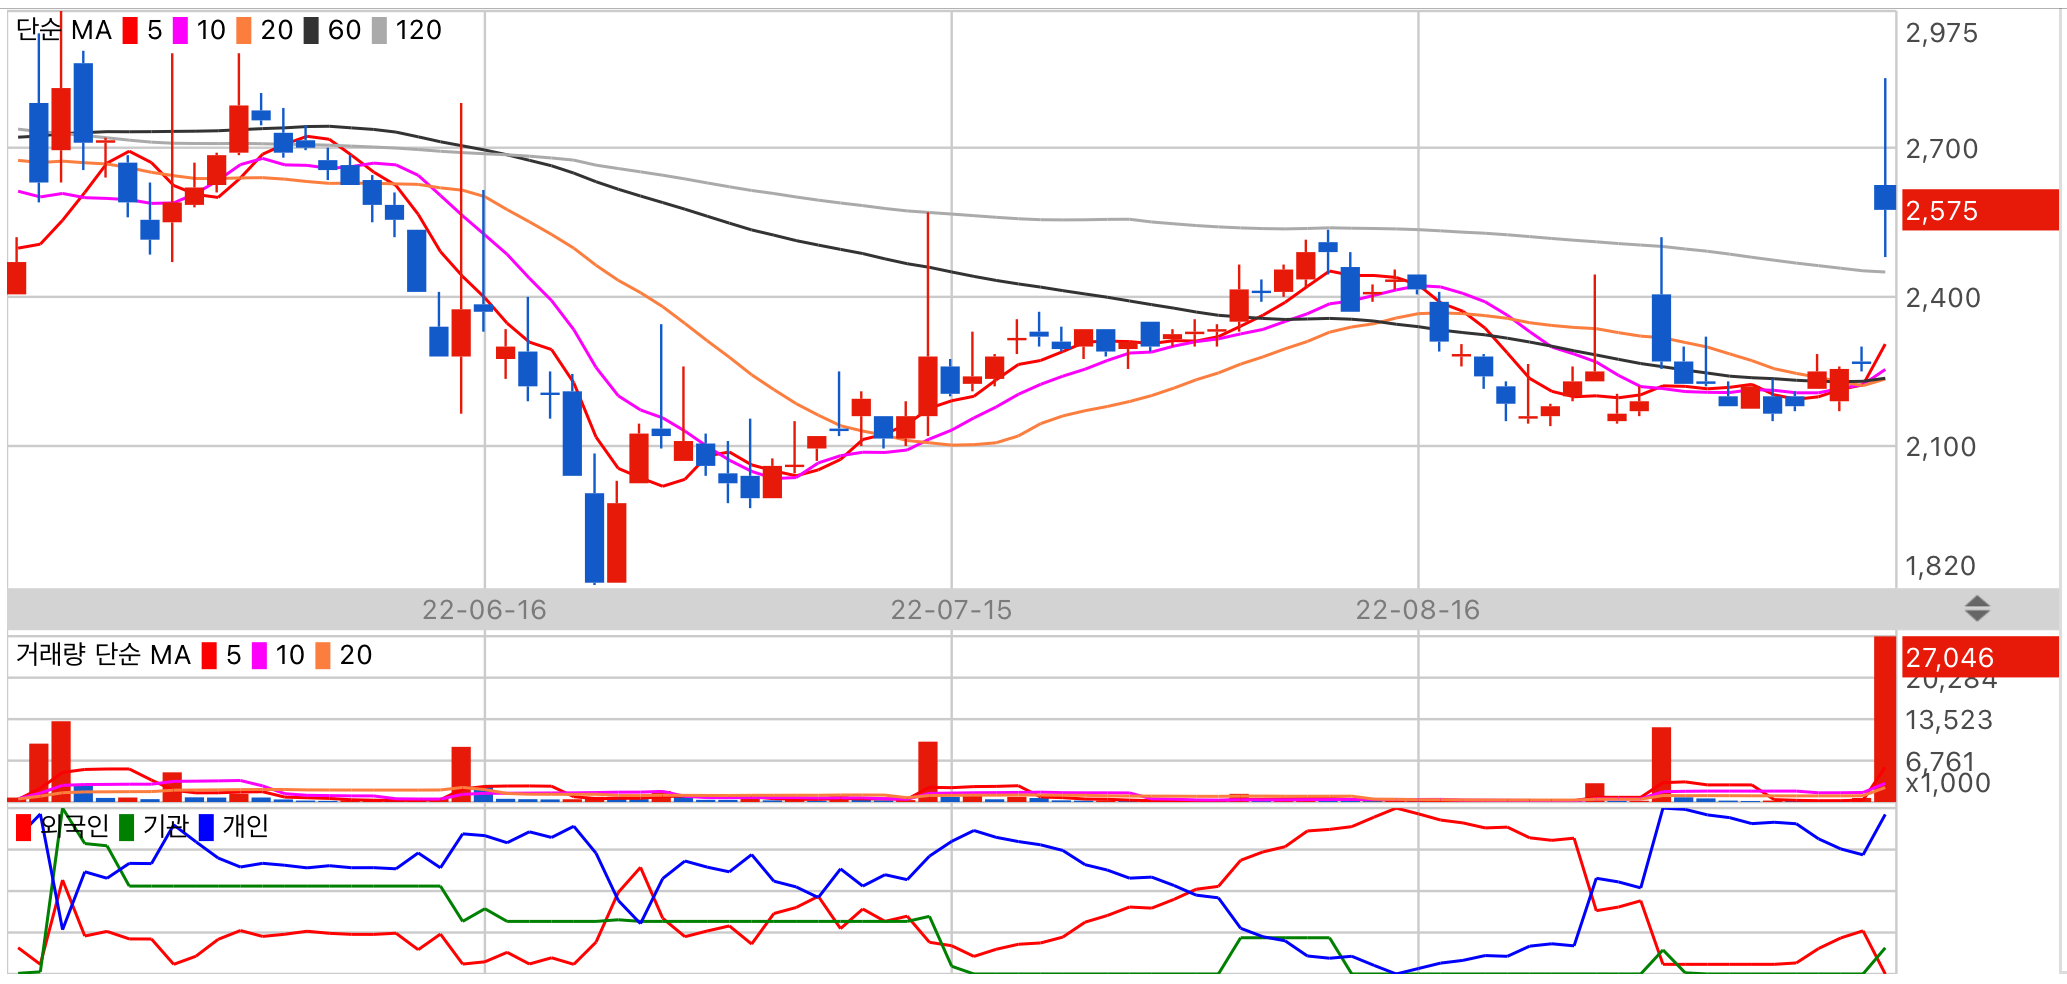Click the green 기관 investor legend swatch

click(x=126, y=827)
